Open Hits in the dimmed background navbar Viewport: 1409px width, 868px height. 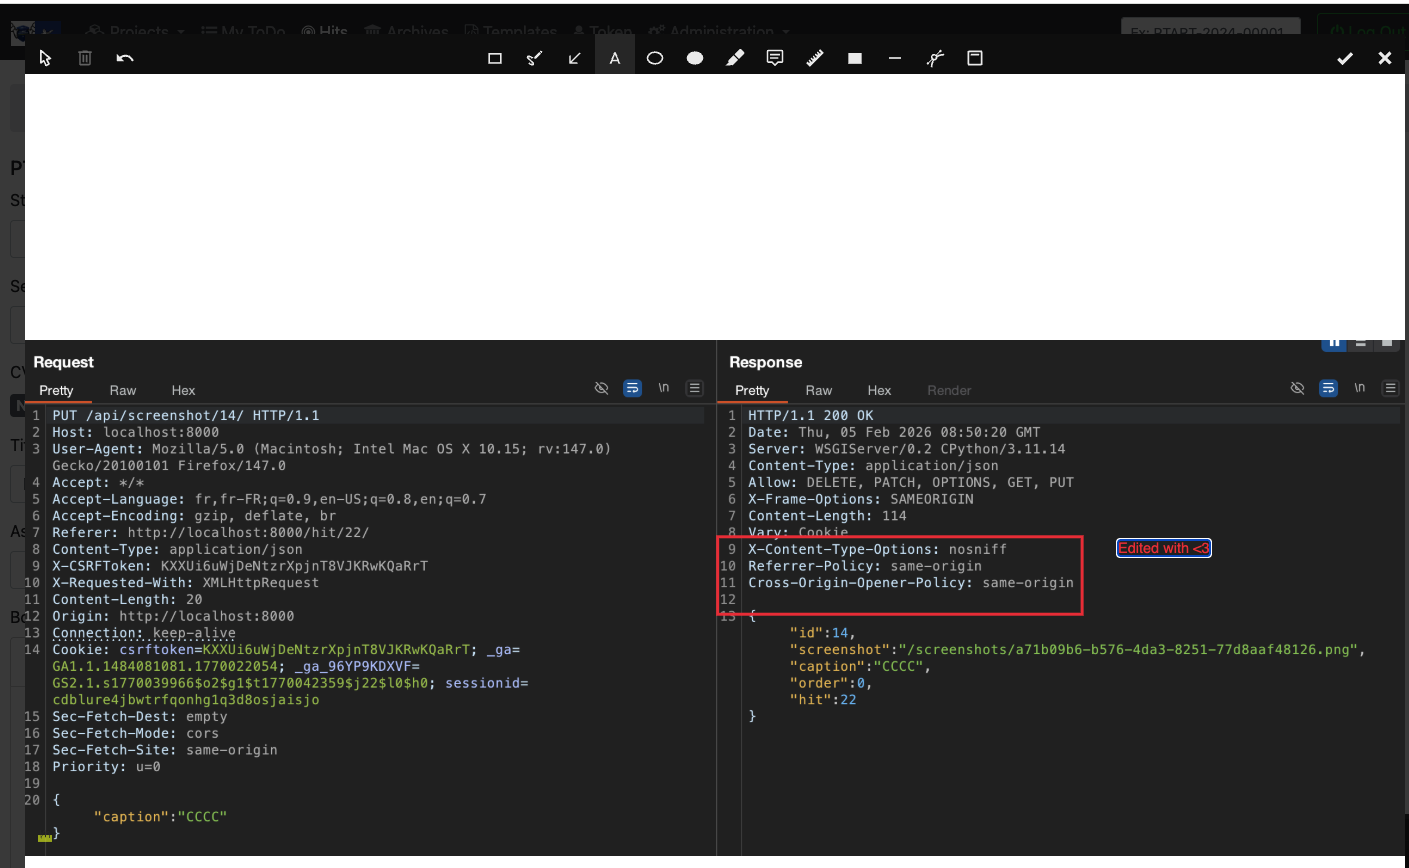(x=324, y=31)
